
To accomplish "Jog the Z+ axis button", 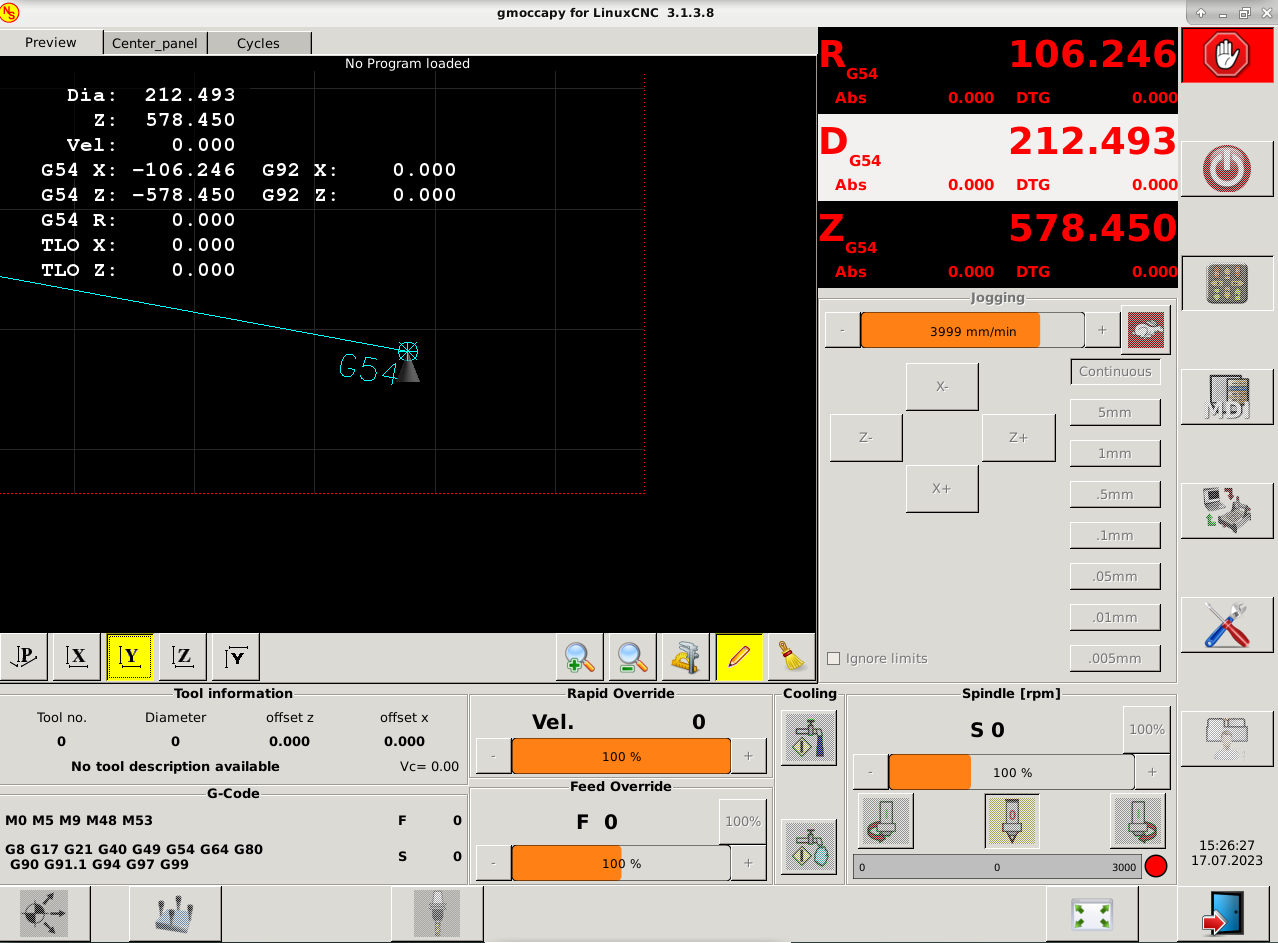I will (x=1018, y=438).
